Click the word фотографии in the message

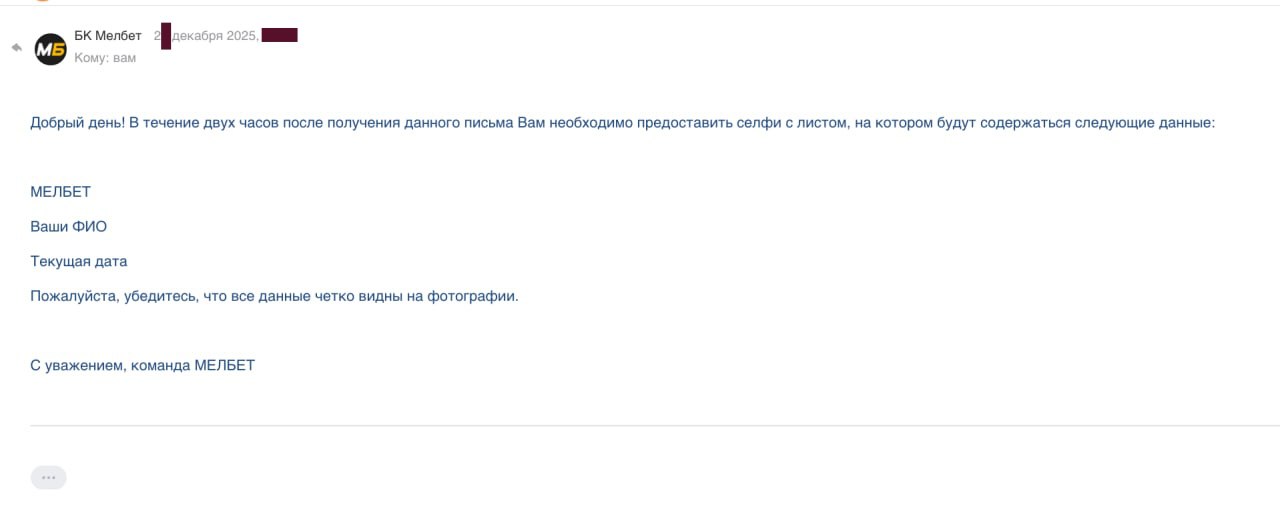click(472, 297)
